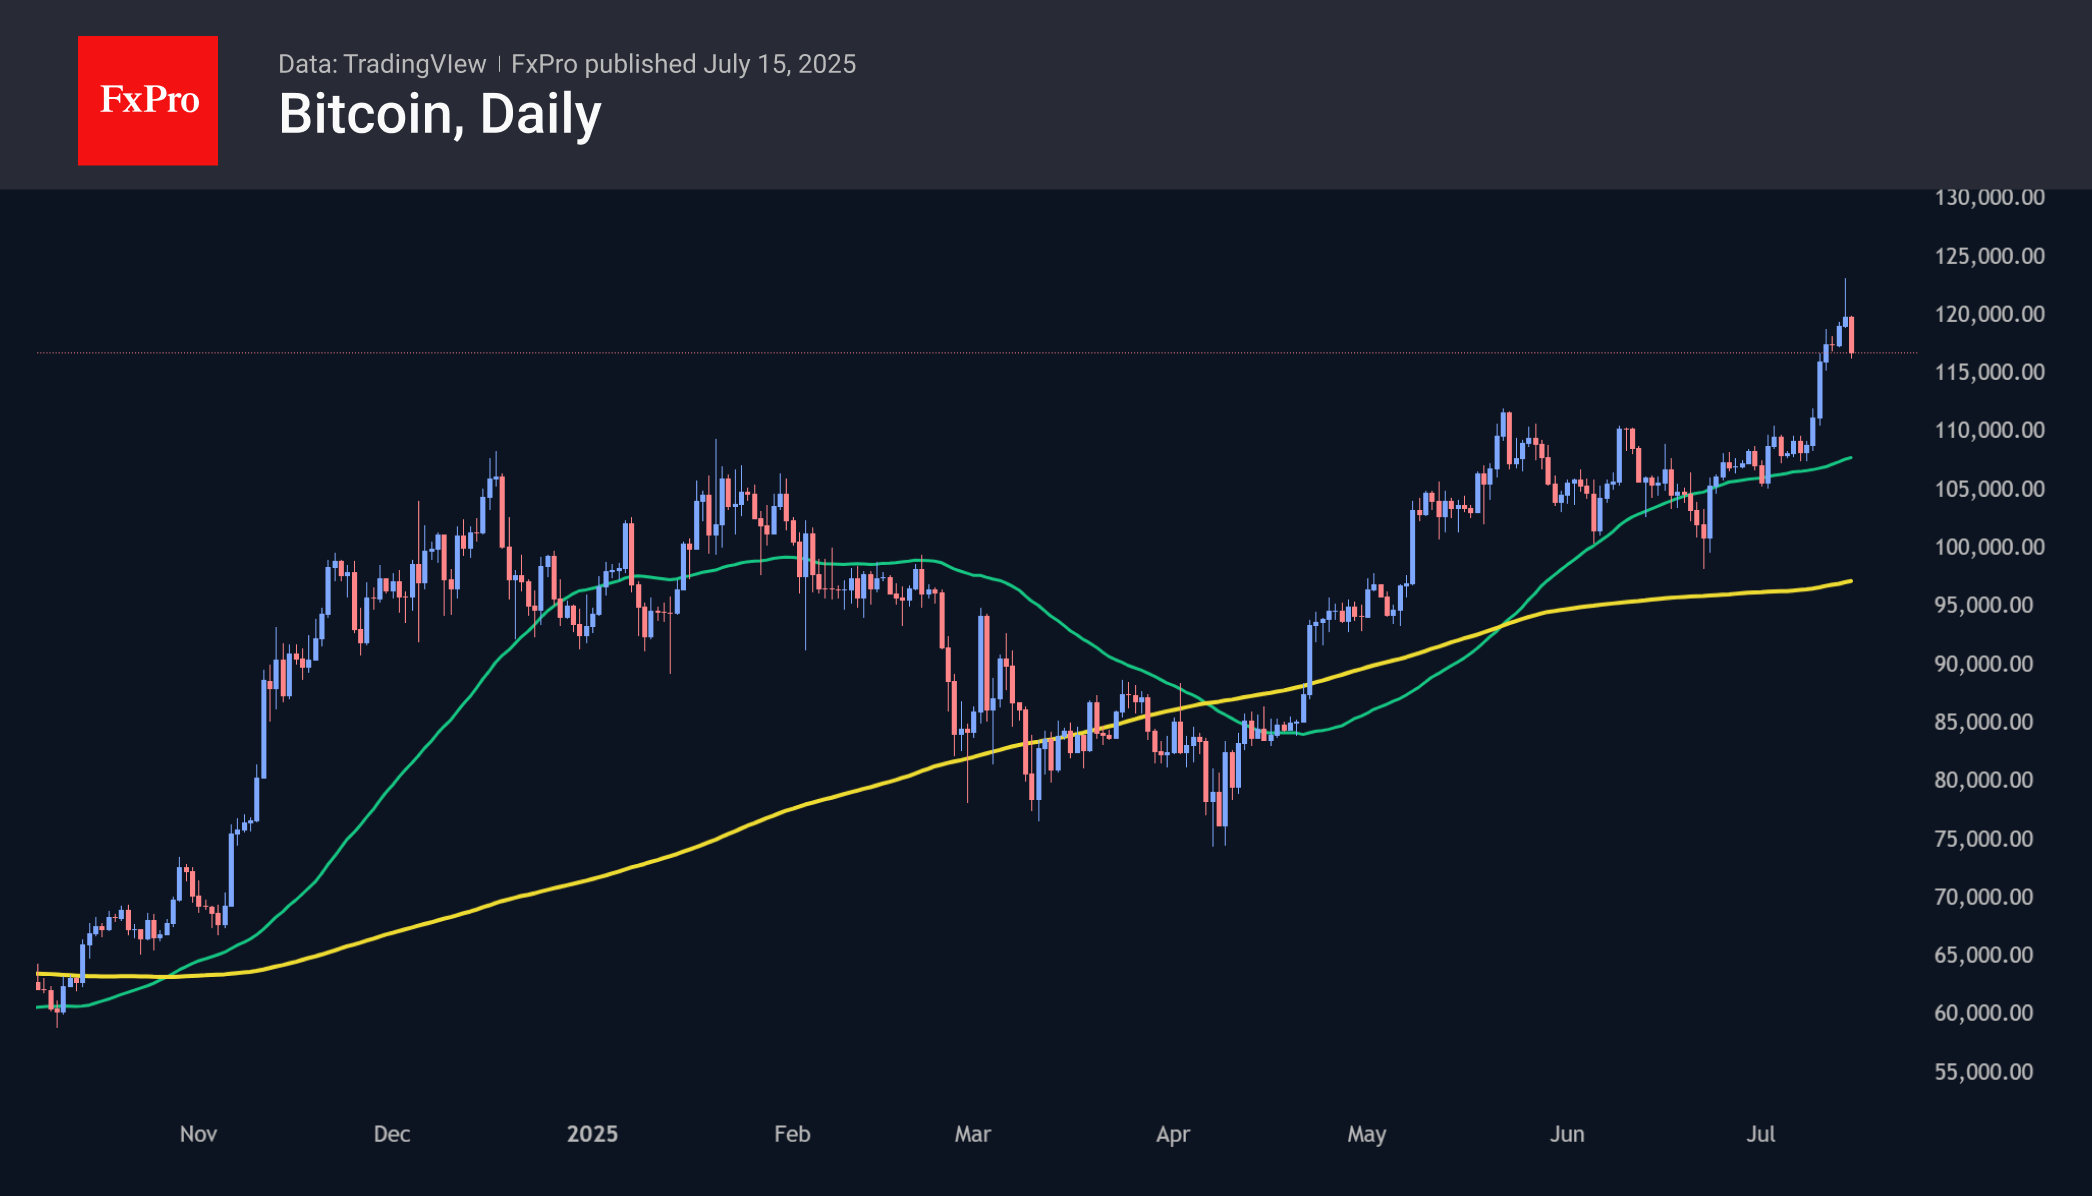The width and height of the screenshot is (2092, 1196).
Task: Click the 85,000.00 price axis label
Action: tap(1984, 722)
